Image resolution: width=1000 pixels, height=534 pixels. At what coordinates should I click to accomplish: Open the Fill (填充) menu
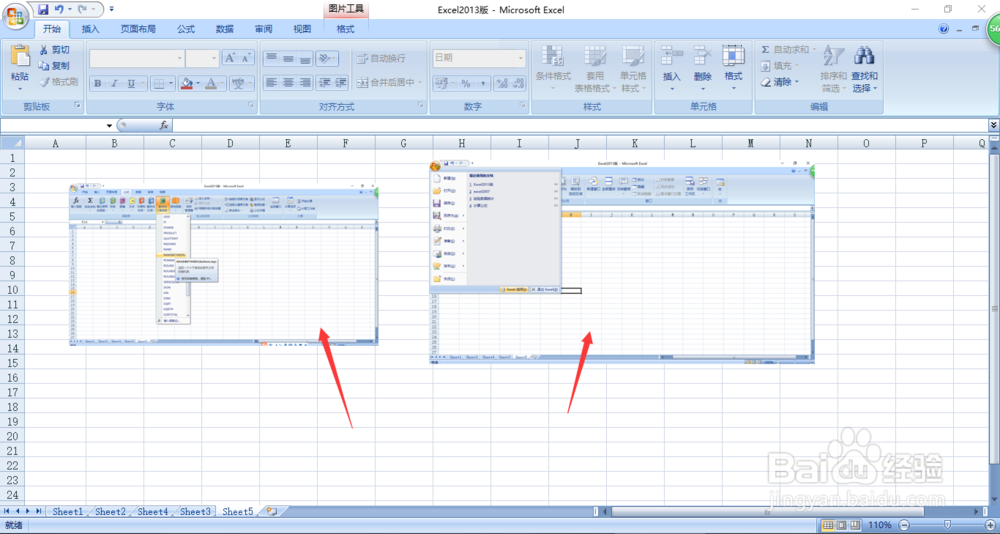[779, 66]
